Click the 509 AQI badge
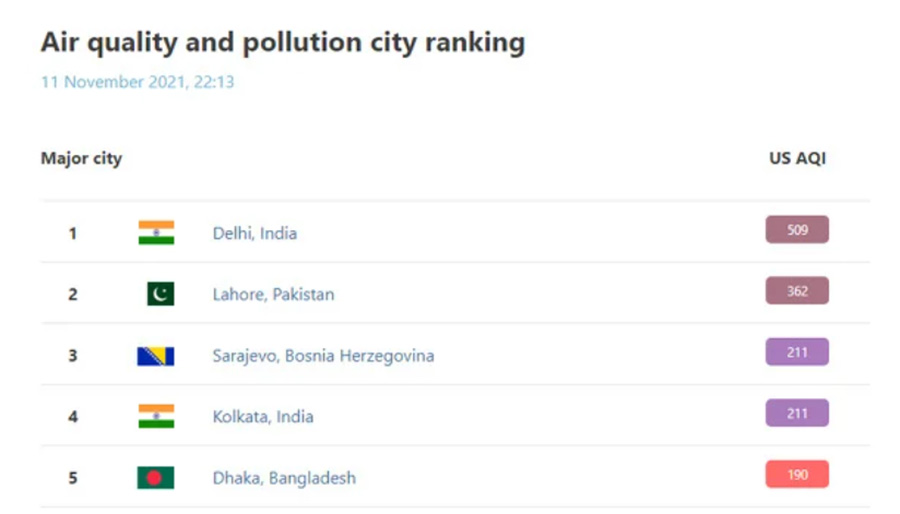The height and width of the screenshot is (514, 900). (x=797, y=229)
